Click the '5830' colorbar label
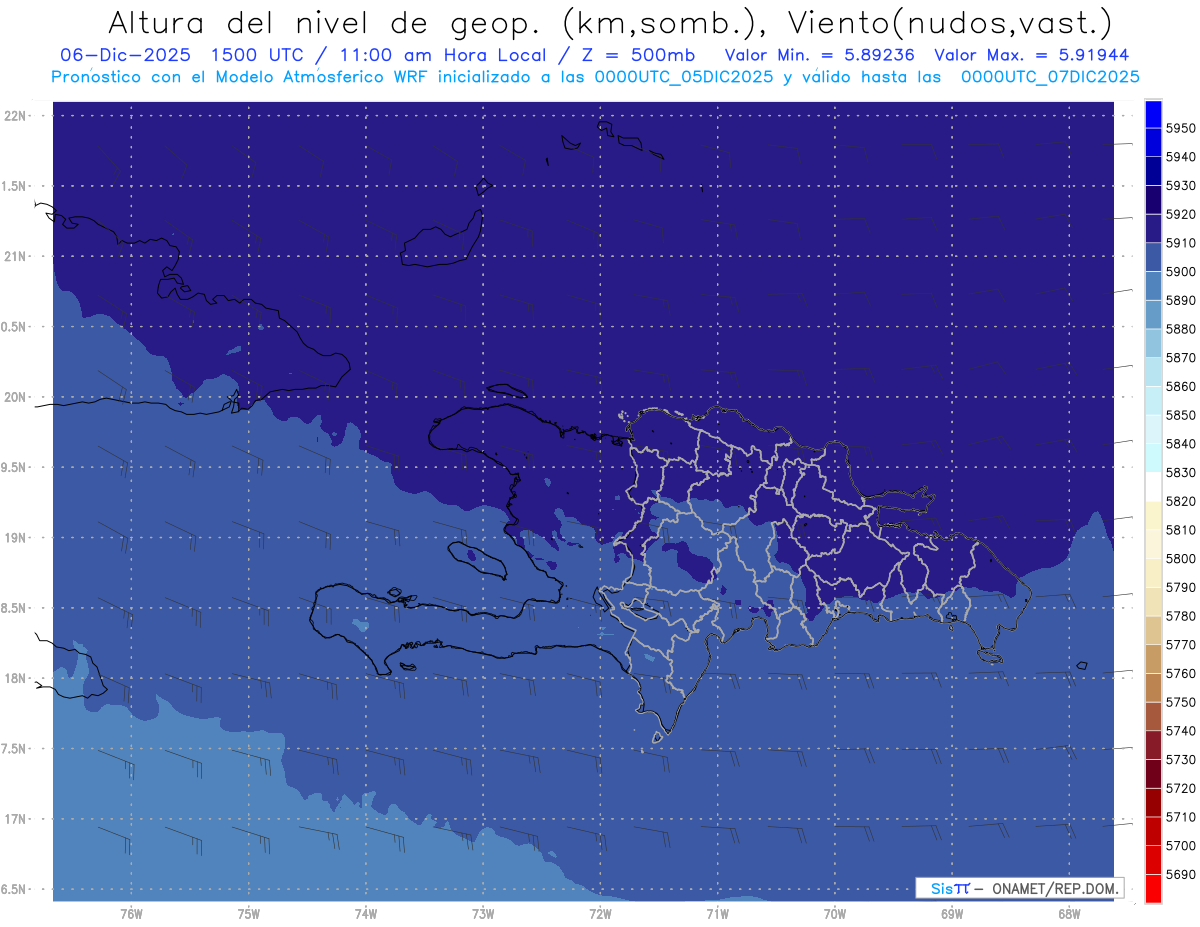 pos(1181,472)
